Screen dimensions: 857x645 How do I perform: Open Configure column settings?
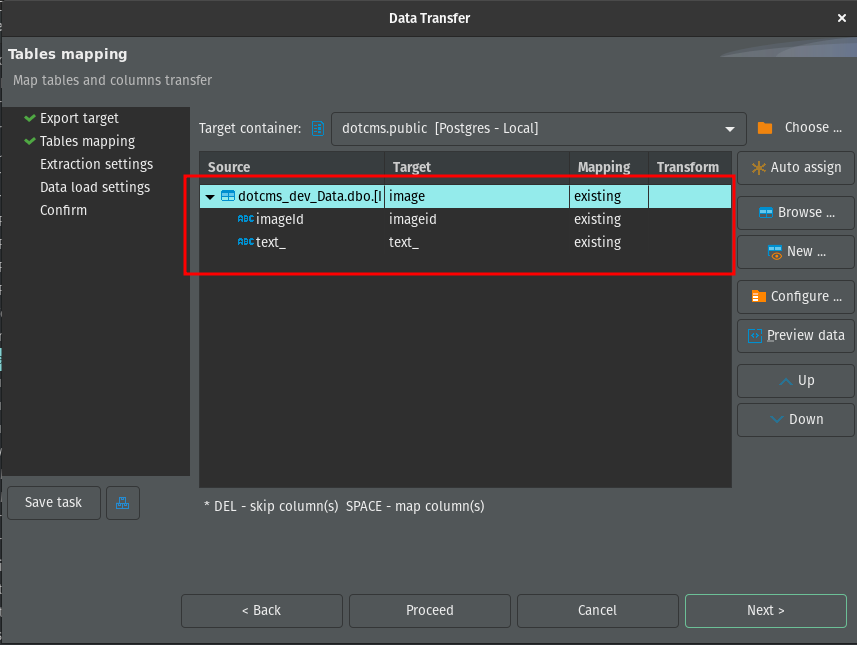pyautogui.click(x=796, y=296)
